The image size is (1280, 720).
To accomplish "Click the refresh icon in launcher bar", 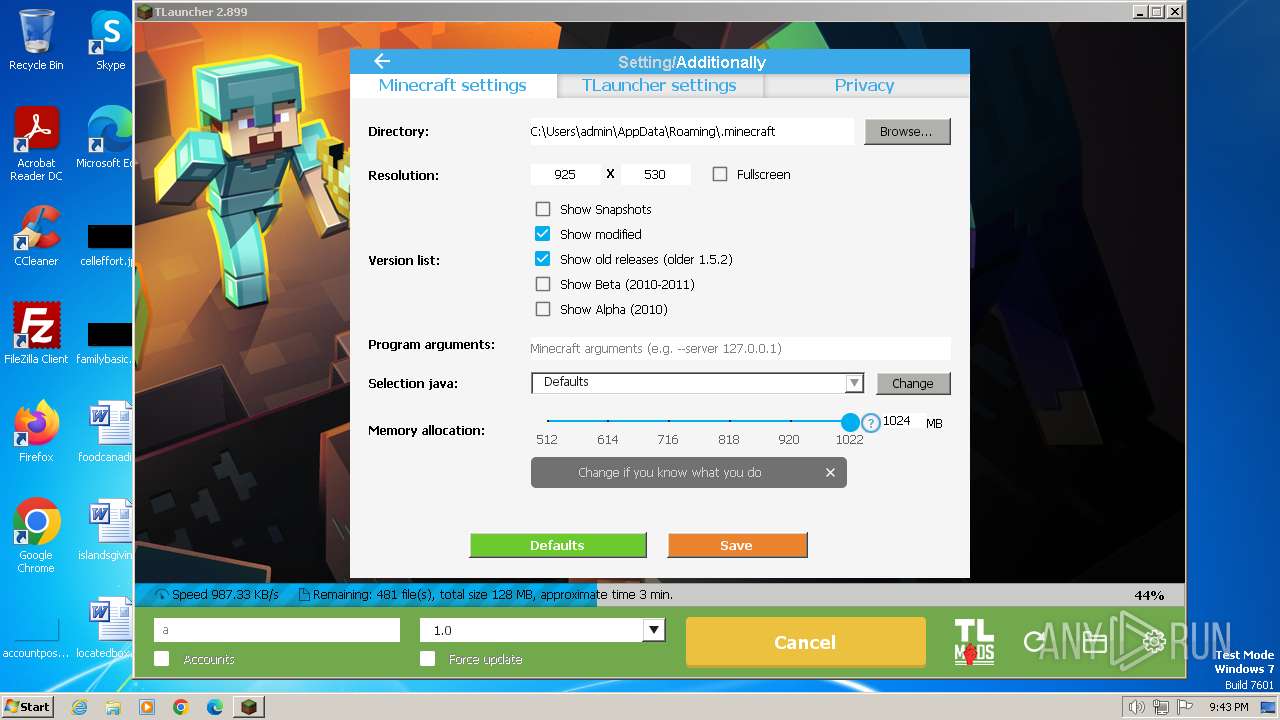I will click(x=1034, y=642).
